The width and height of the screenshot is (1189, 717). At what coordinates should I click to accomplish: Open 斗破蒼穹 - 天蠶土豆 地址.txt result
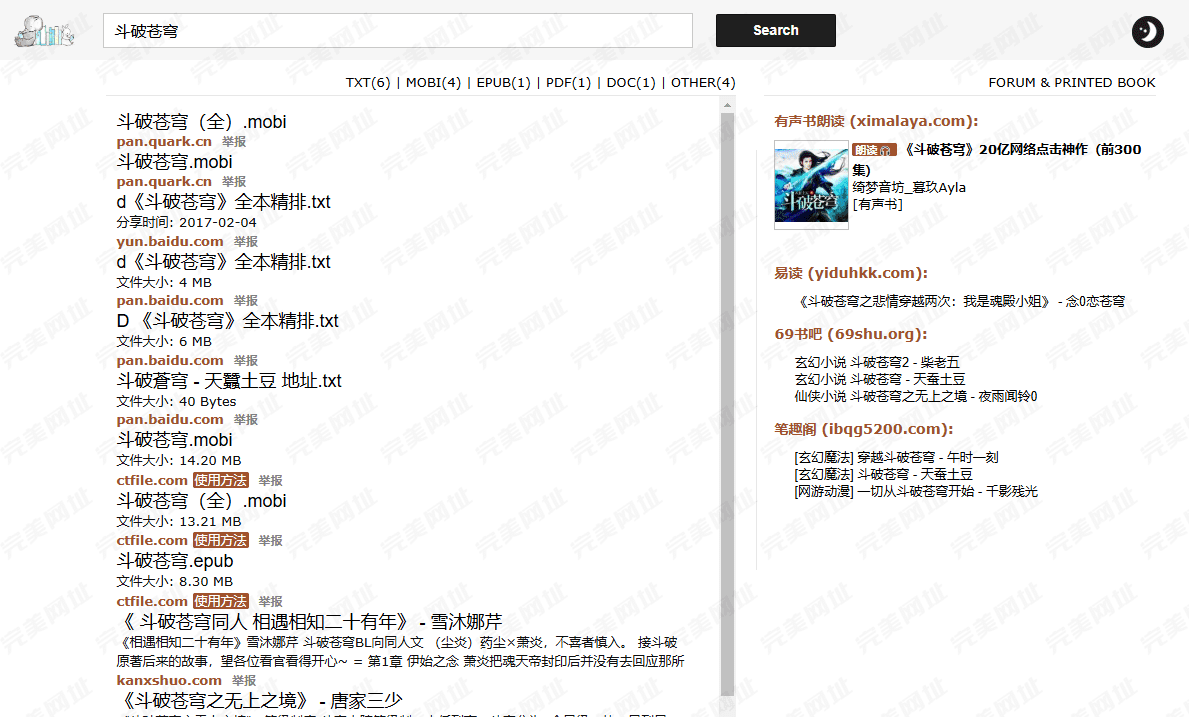pyautogui.click(x=229, y=380)
